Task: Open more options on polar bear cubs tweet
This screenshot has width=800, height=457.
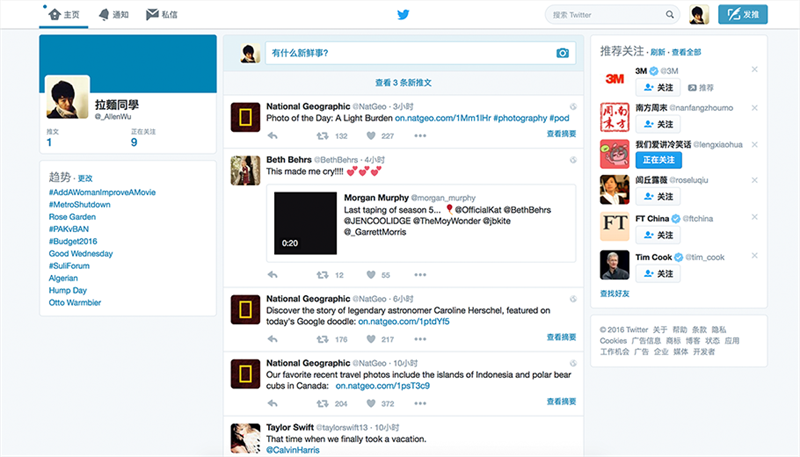Action: (420, 403)
